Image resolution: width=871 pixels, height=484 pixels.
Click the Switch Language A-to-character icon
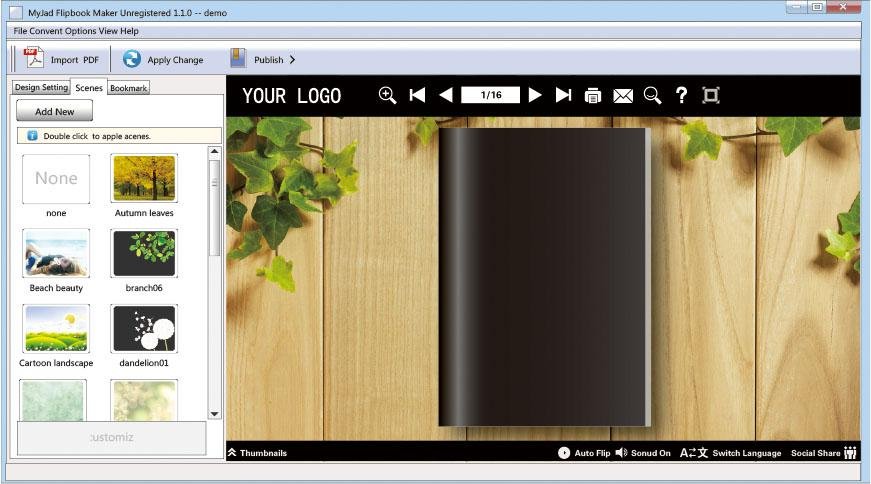click(x=694, y=453)
